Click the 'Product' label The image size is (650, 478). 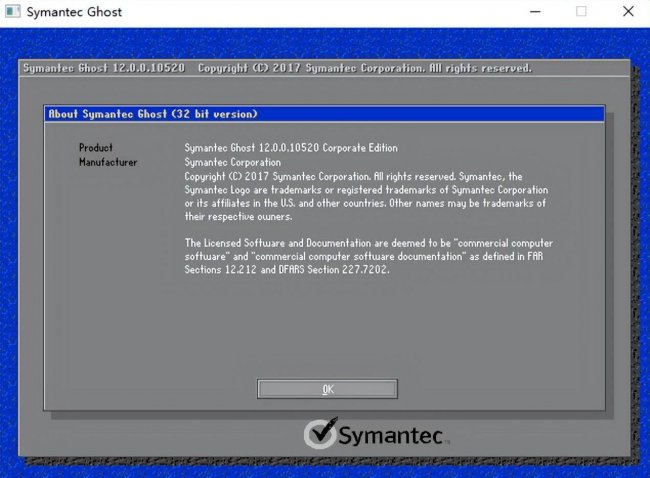(96, 148)
